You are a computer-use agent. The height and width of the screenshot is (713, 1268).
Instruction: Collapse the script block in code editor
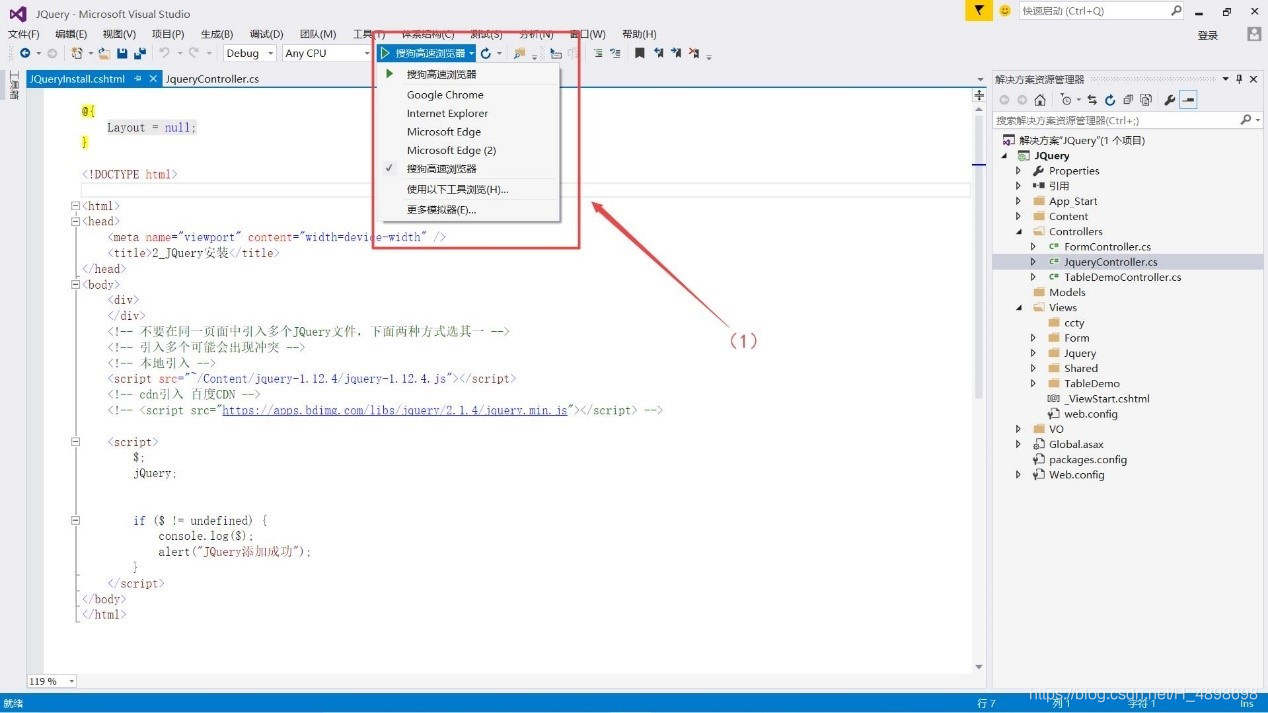click(x=76, y=442)
